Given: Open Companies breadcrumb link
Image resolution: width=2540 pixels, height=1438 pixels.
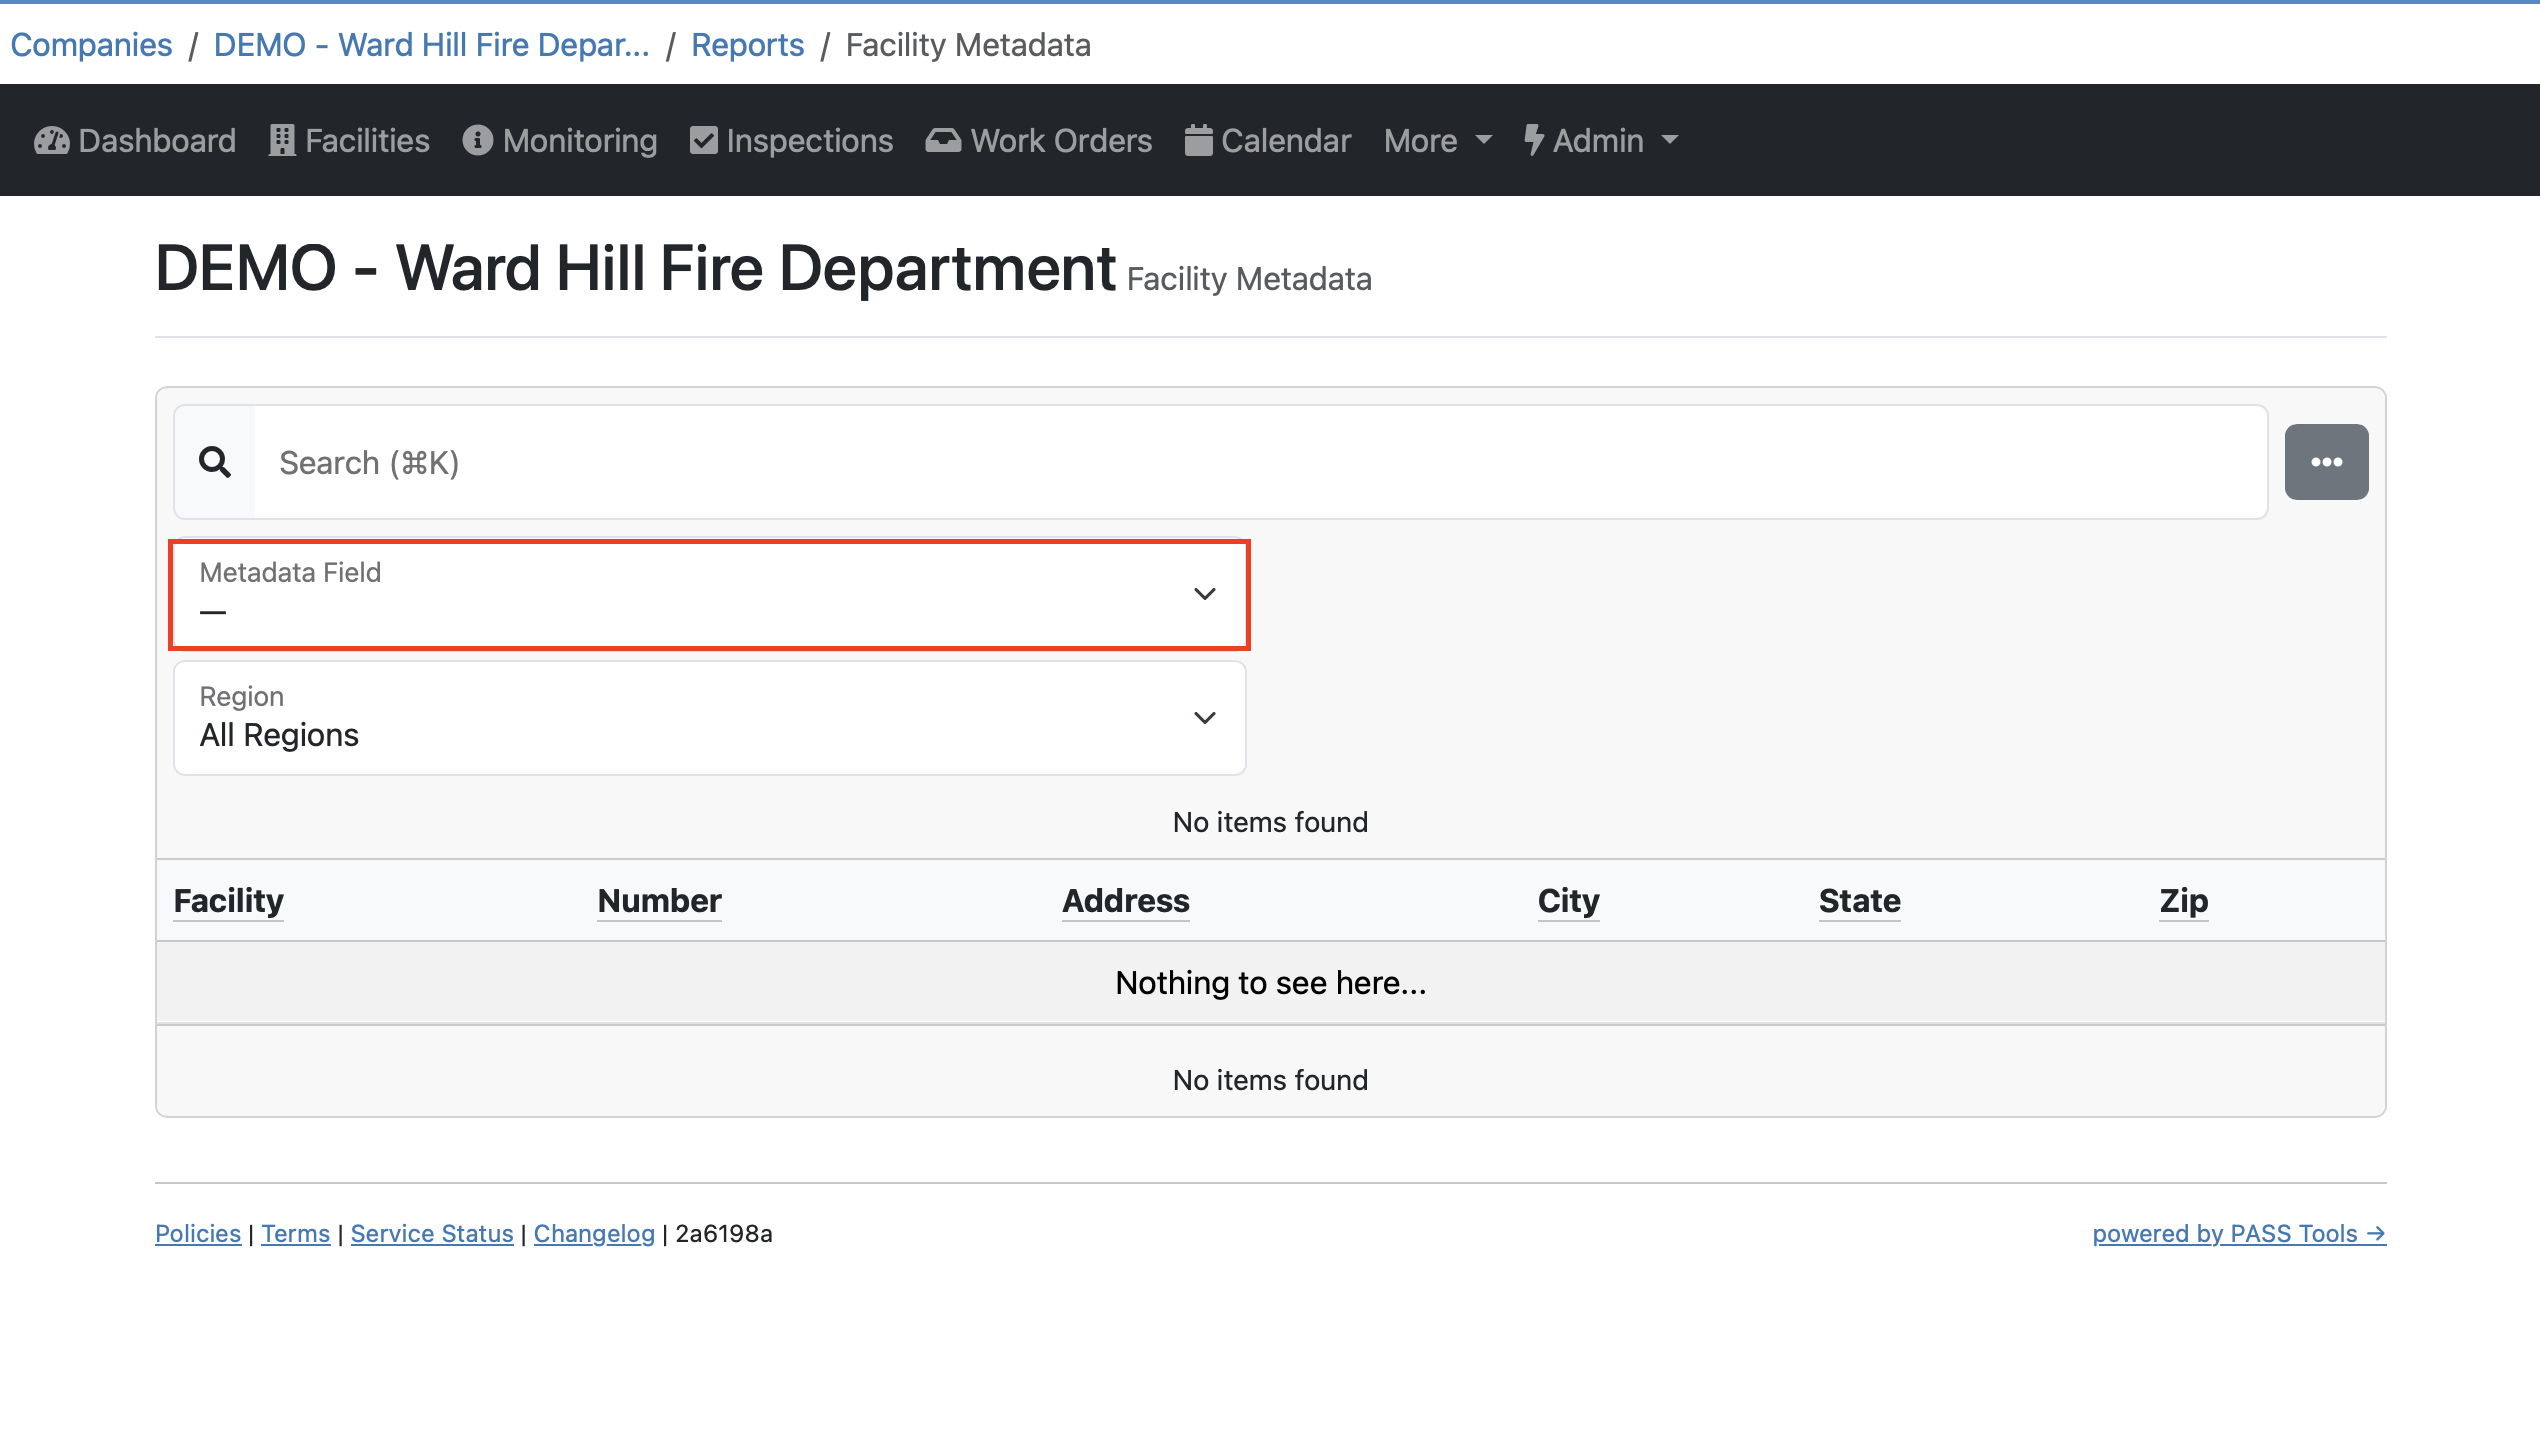Looking at the screenshot, I should point(91,45).
